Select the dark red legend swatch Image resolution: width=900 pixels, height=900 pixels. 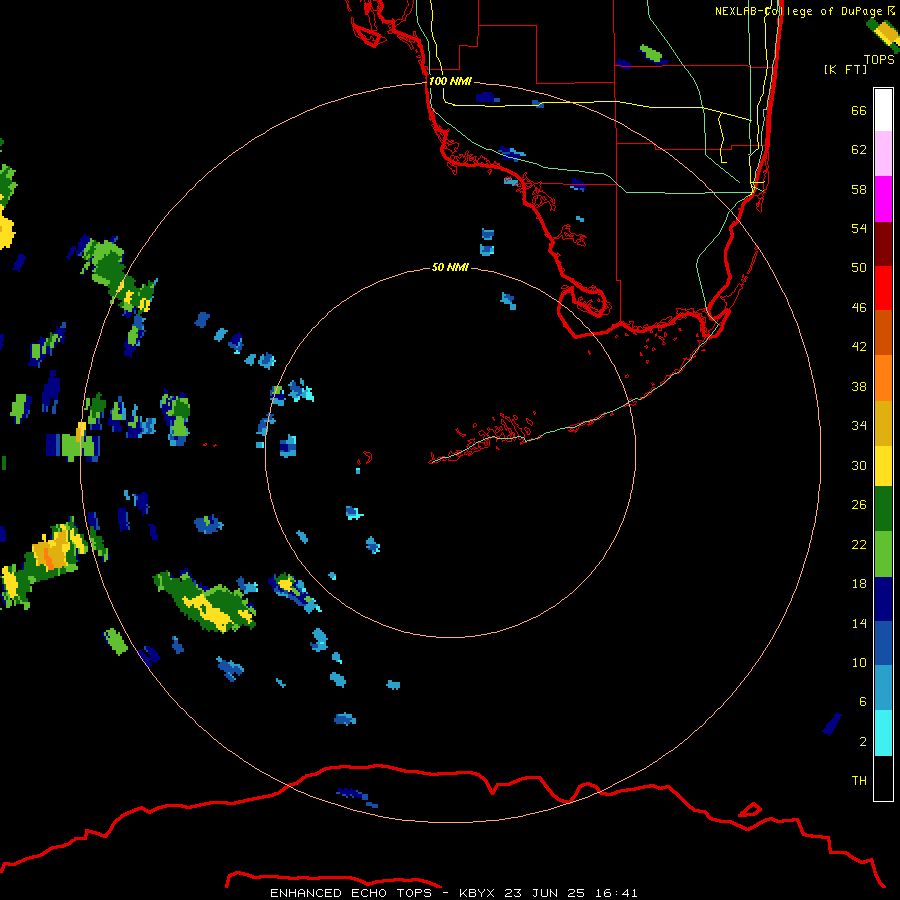(883, 244)
